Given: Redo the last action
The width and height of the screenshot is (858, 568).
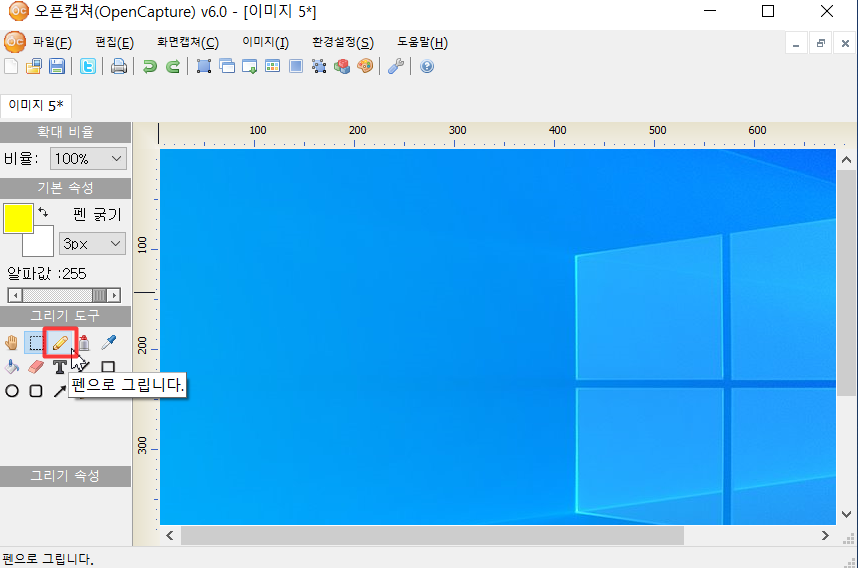Looking at the screenshot, I should [x=173, y=66].
